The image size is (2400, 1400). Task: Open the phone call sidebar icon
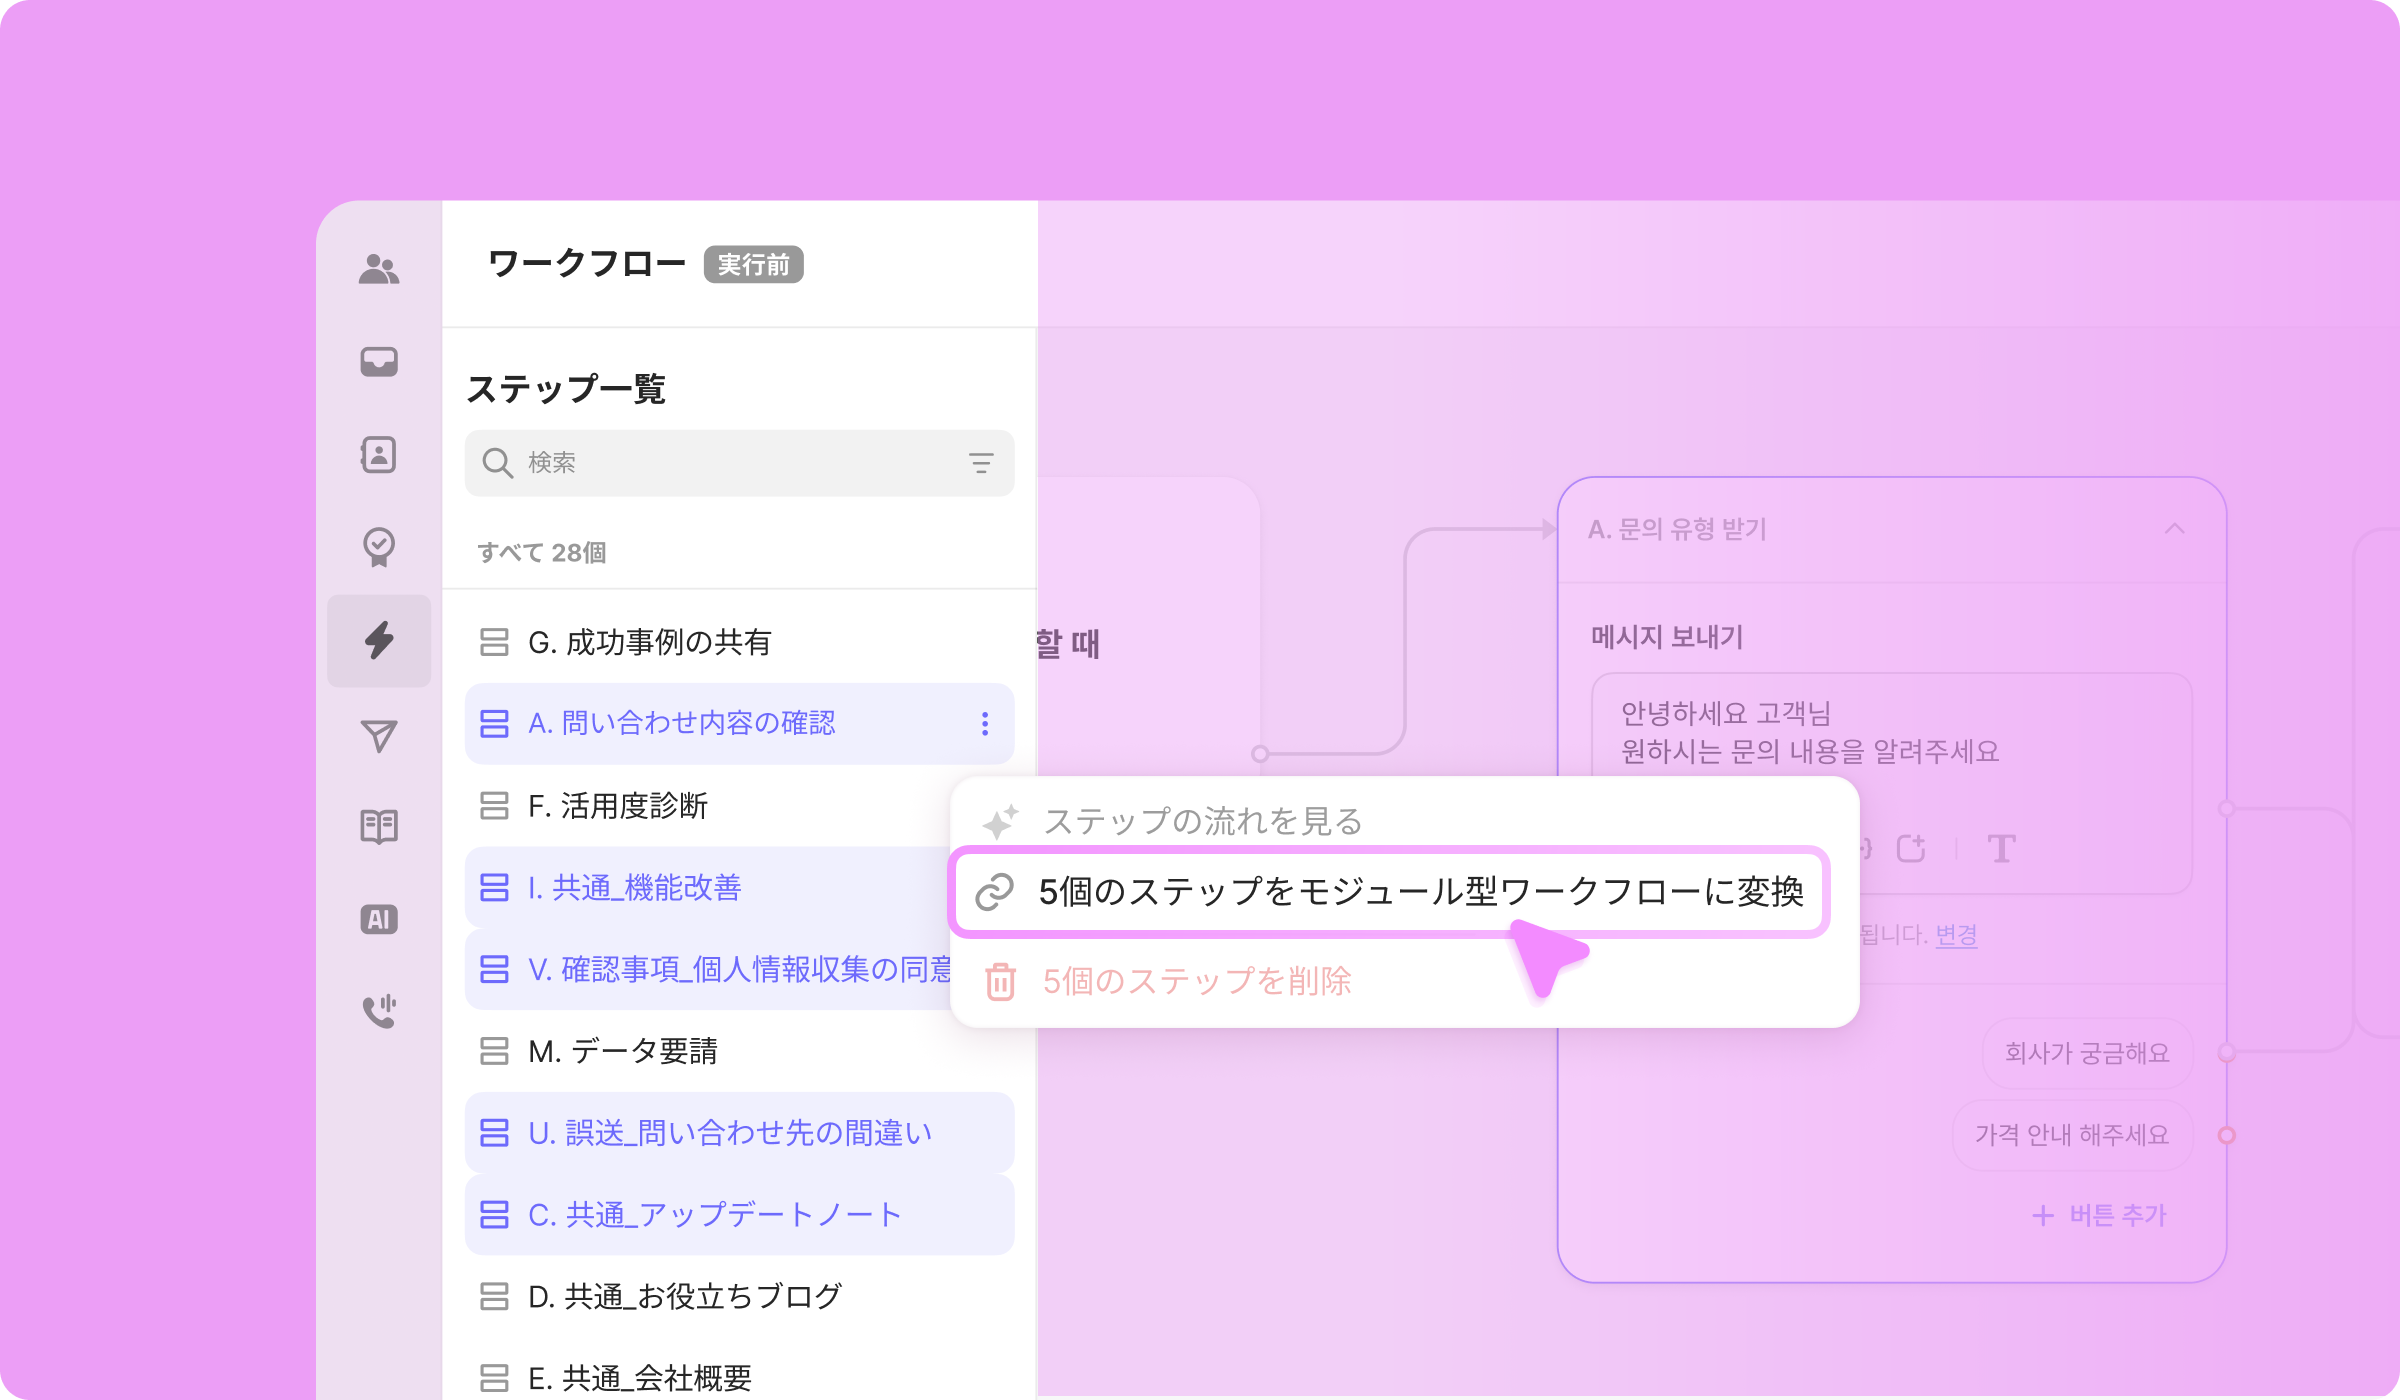click(379, 1011)
